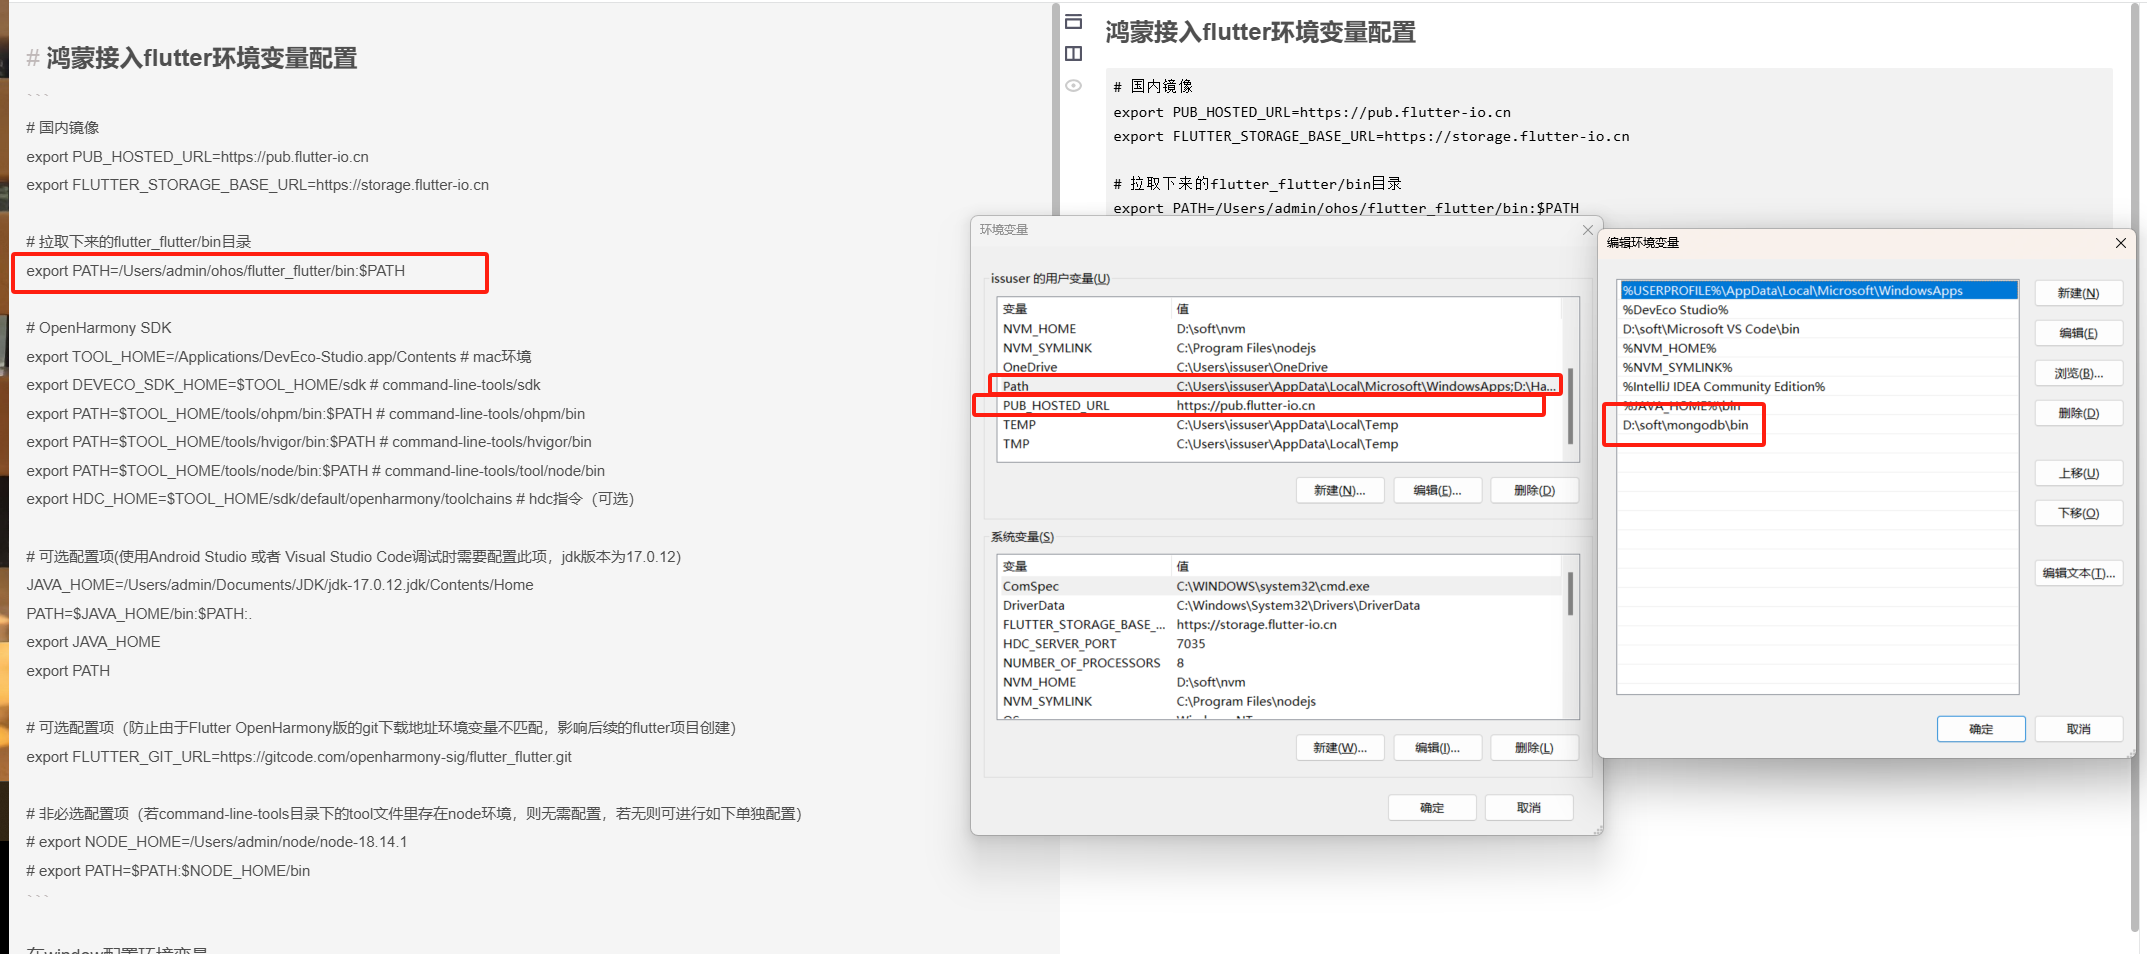Click the export PUB_HOSTED_URL line in editor
The image size is (2147, 954).
click(x=197, y=157)
